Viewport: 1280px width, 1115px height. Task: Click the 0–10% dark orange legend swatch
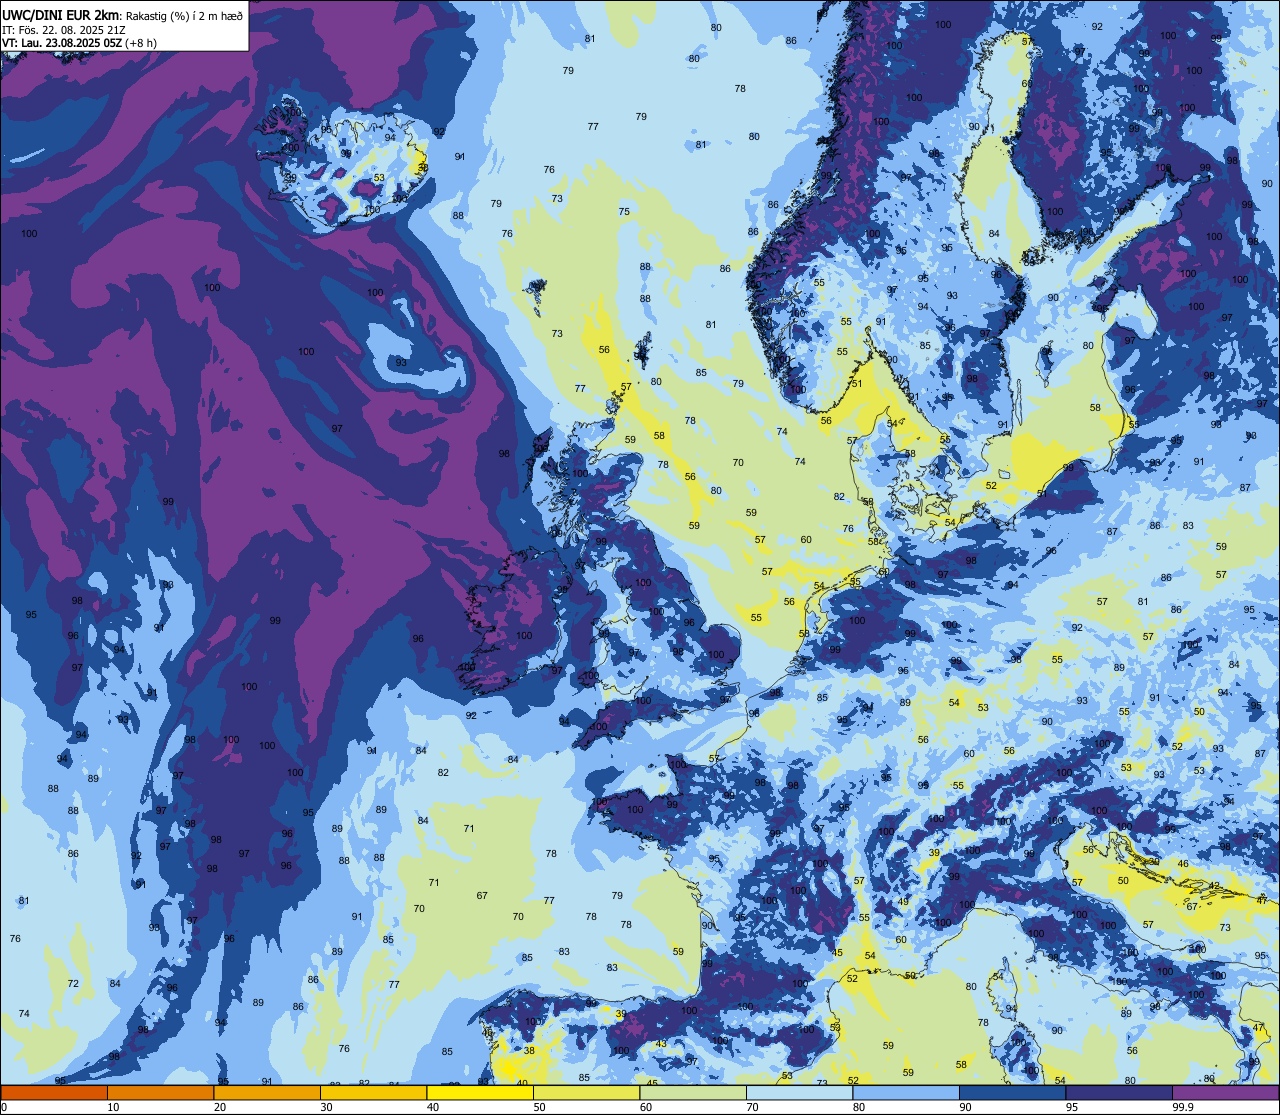point(54,1093)
